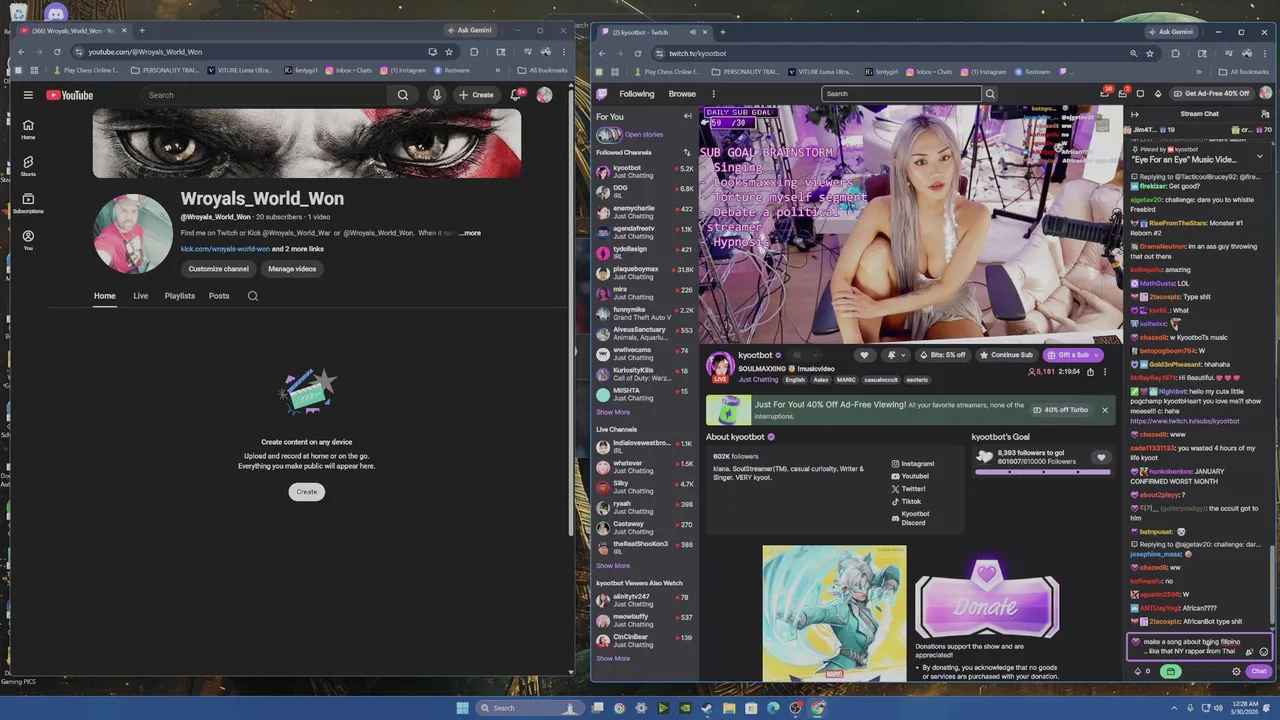
Task: Open YouTube hamburger guide menu
Action: 28,95
